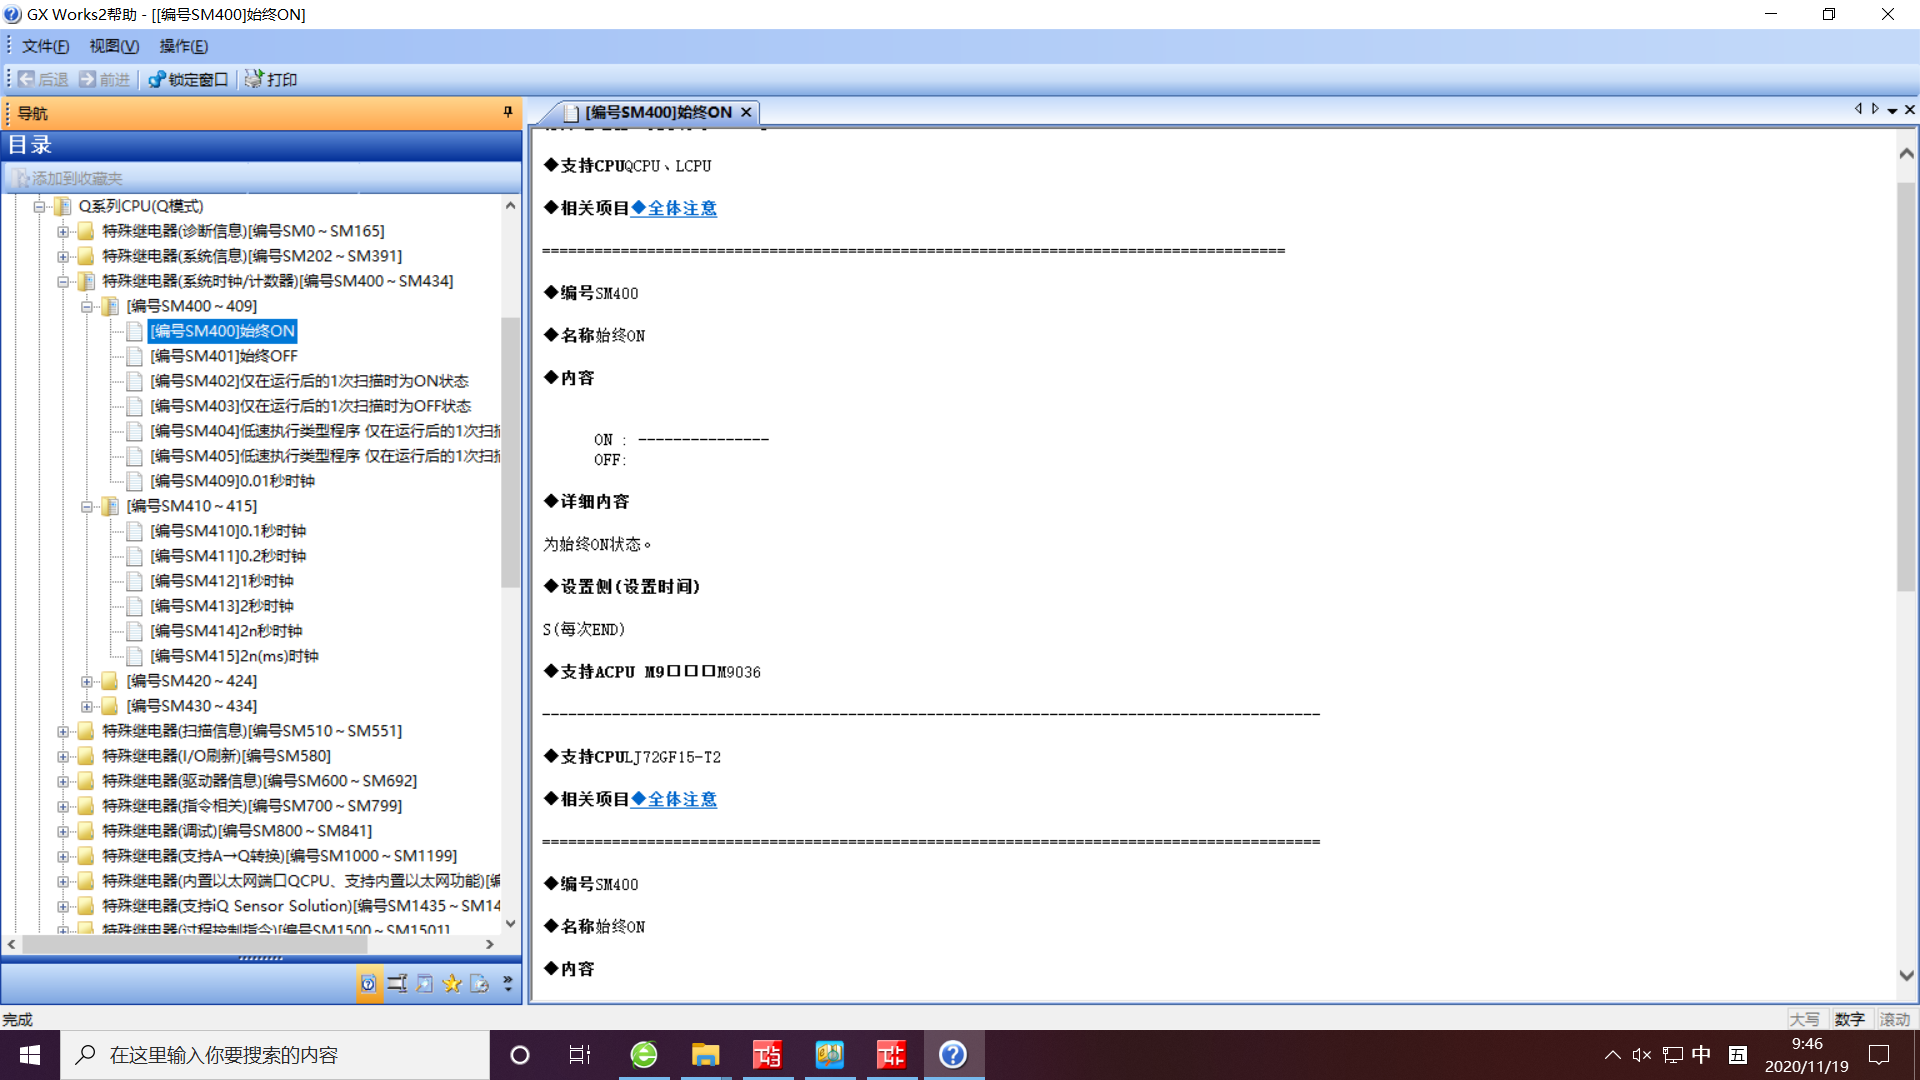
Task: Expand 特殊继电器(扫描信息)[编号SM510～SM551] node
Action: [x=63, y=731]
